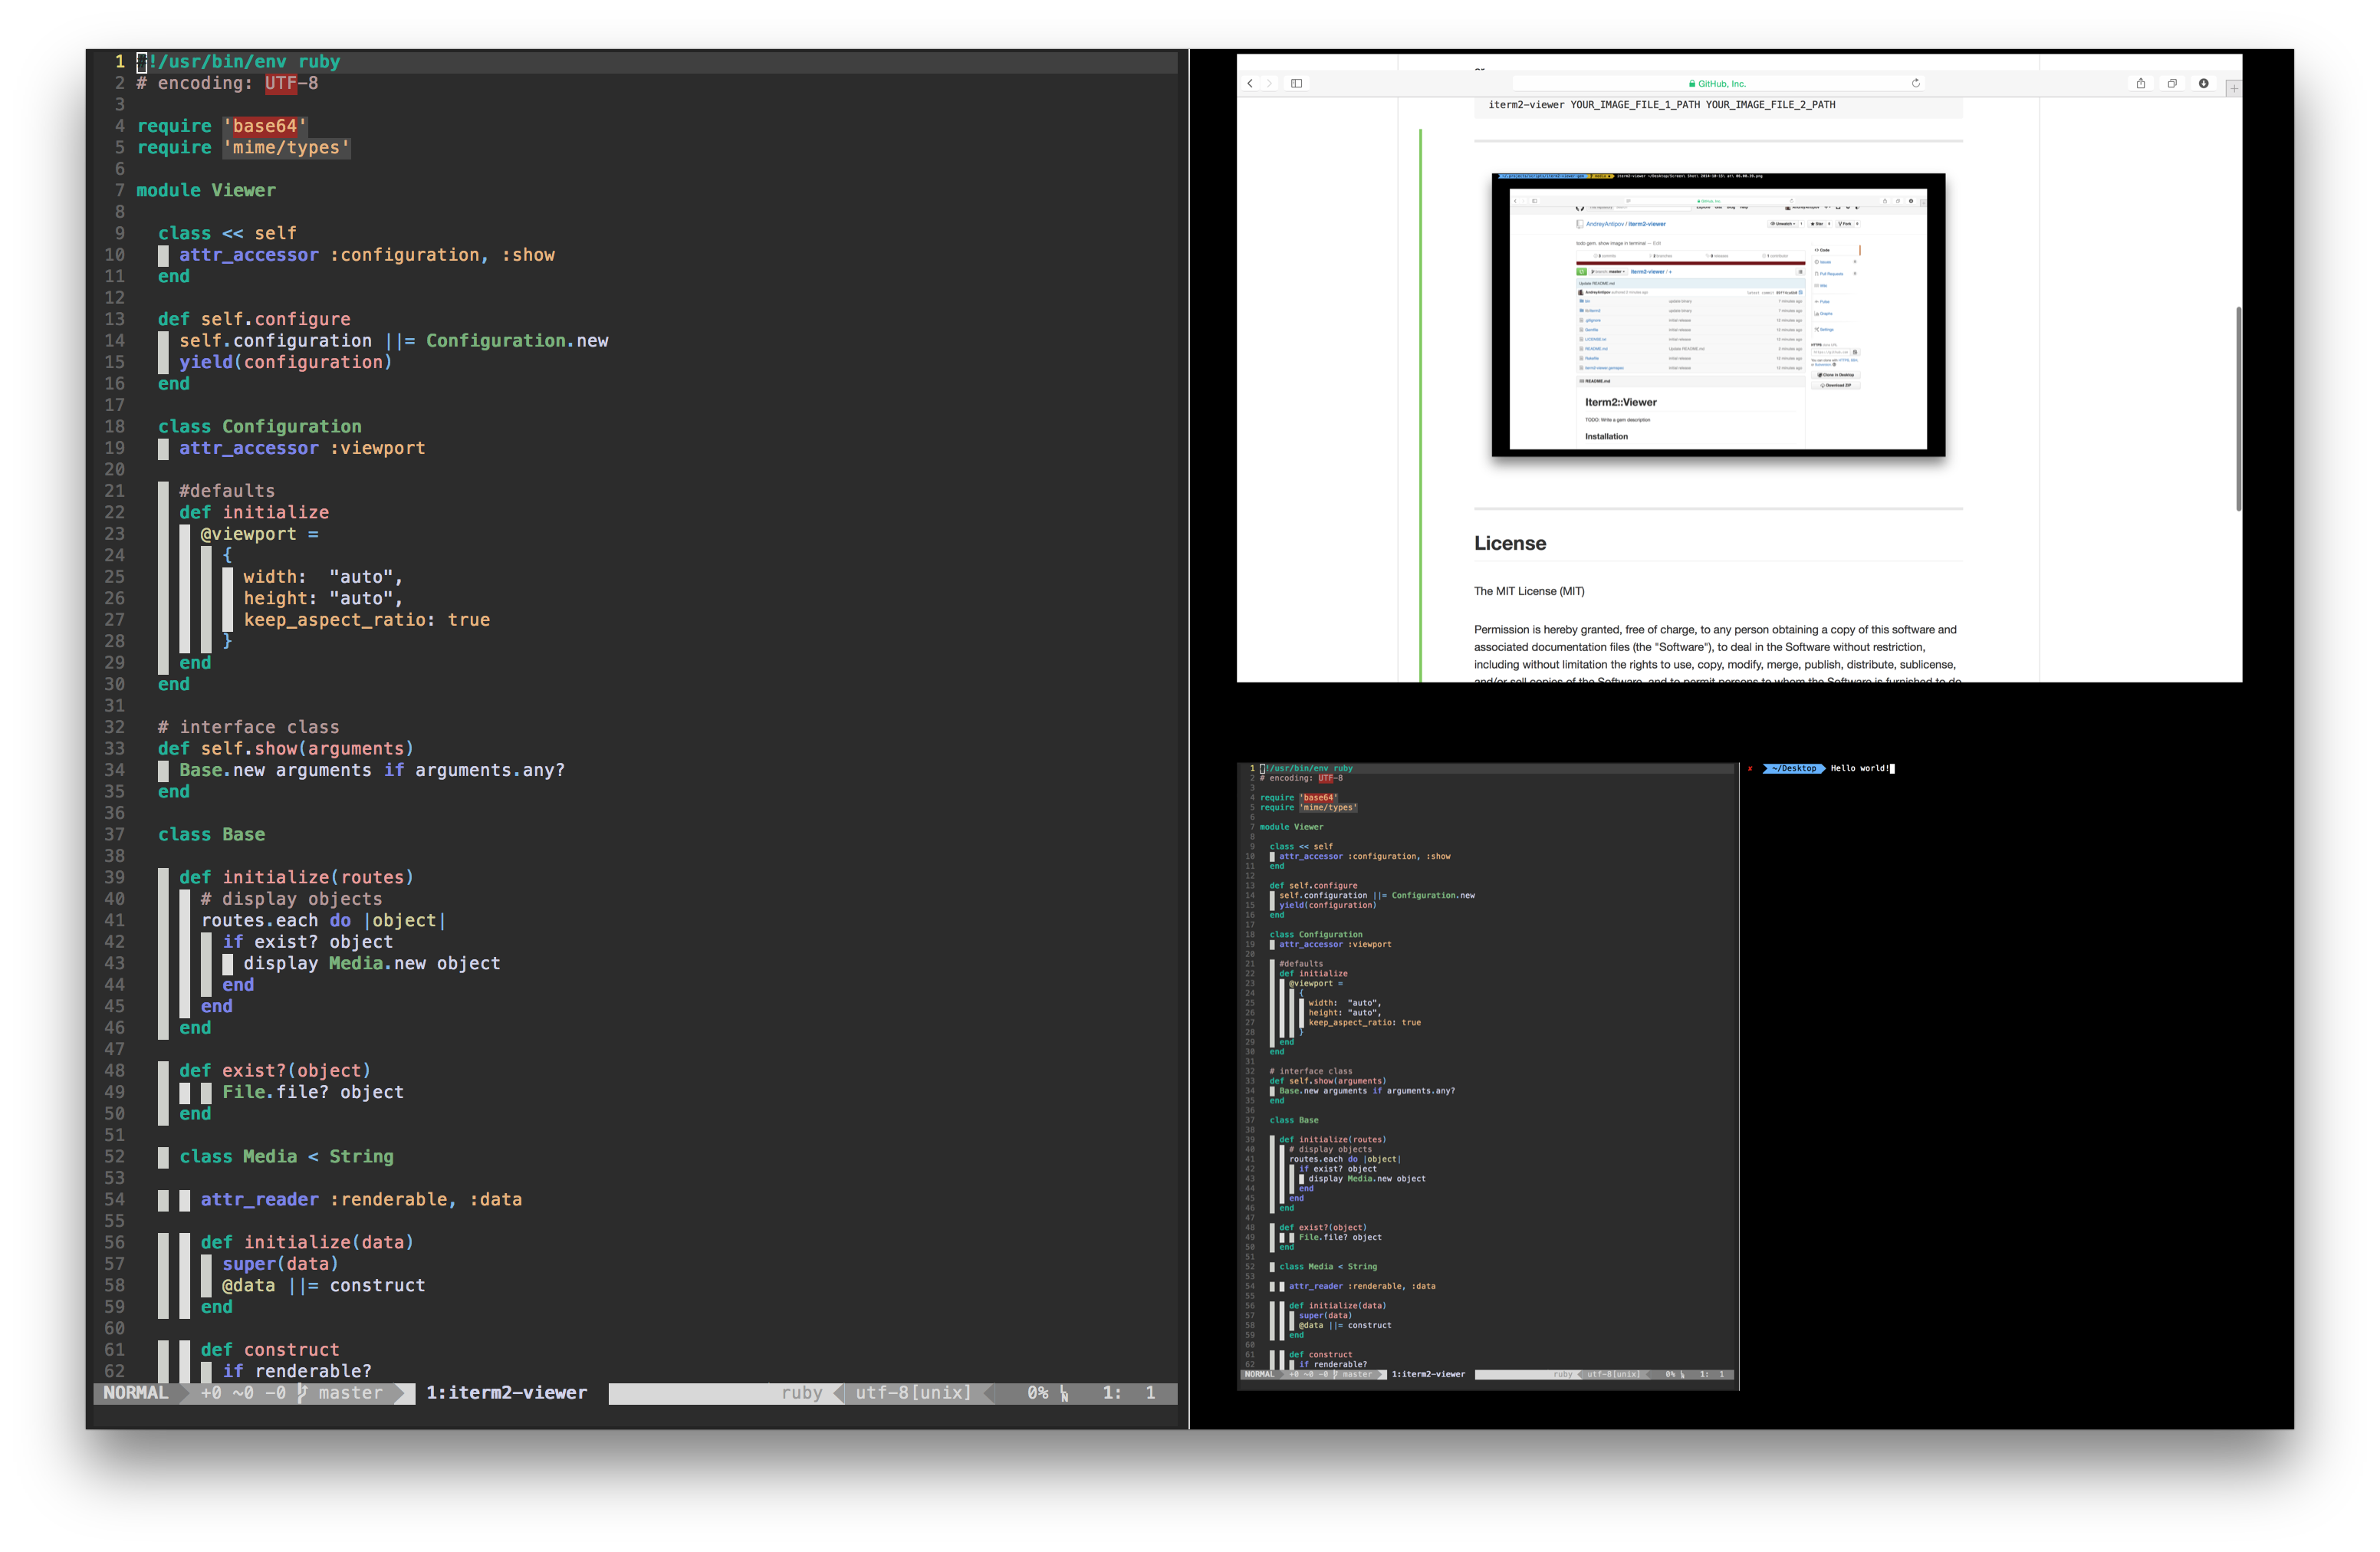Open the Safari downloads list
Image resolution: width=2380 pixels, height=1552 pixels.
click(2204, 84)
